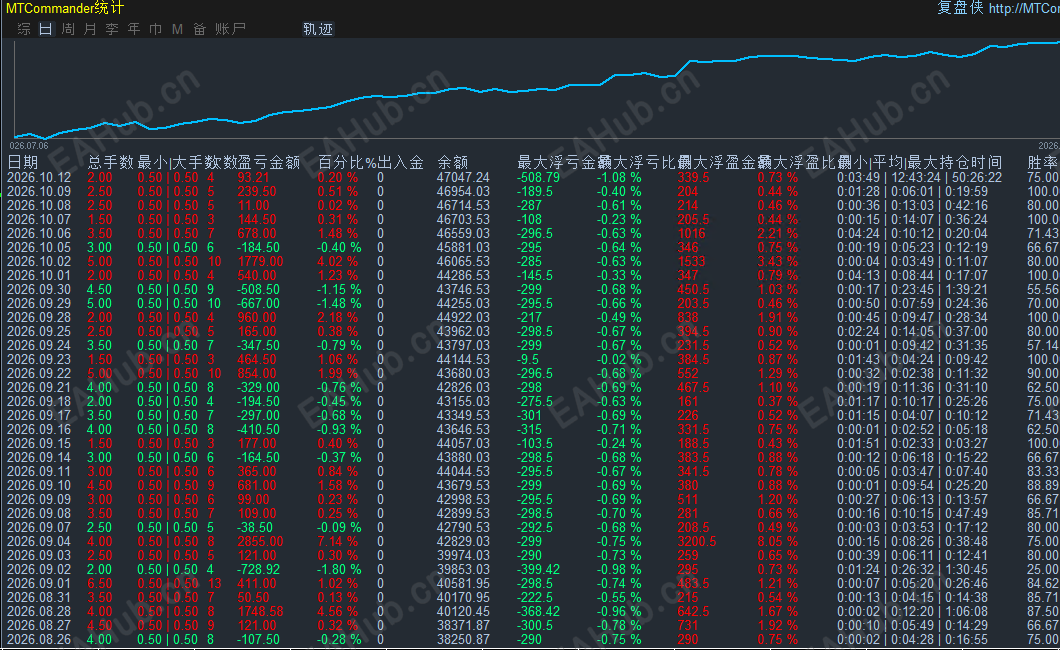This screenshot has height=650, width=1060.
Task: Click max floating loss -399.42
Action: coord(539,569)
